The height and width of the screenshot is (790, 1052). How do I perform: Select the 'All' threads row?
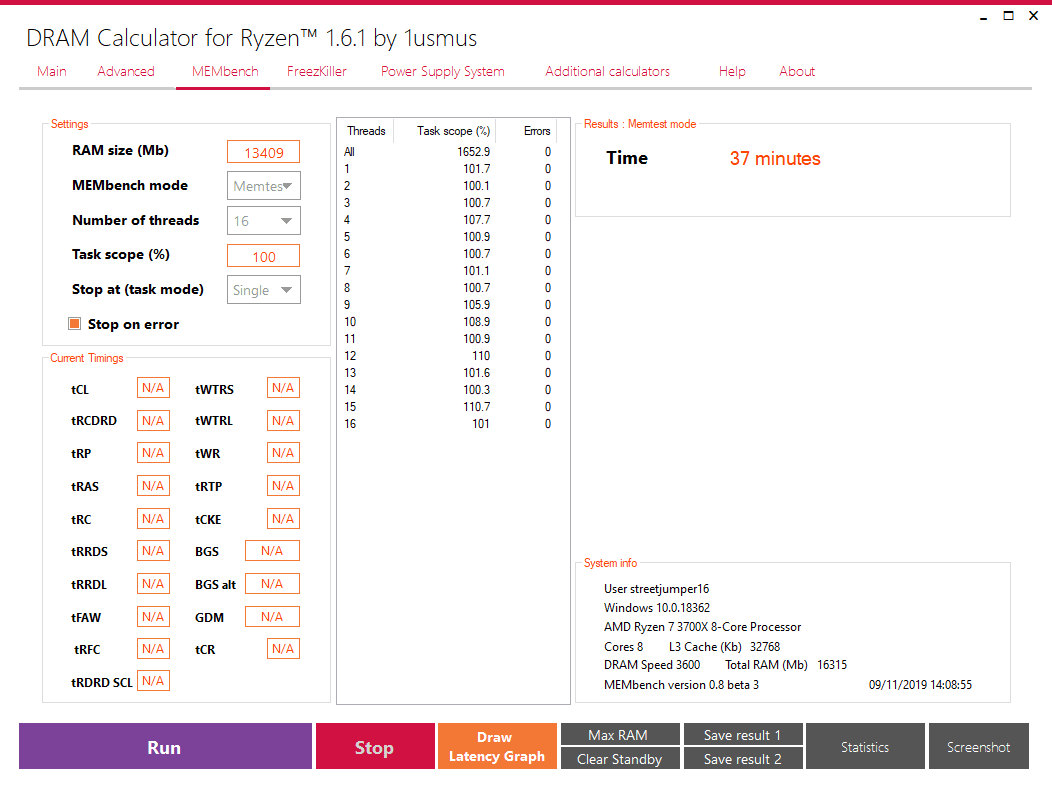(x=448, y=152)
